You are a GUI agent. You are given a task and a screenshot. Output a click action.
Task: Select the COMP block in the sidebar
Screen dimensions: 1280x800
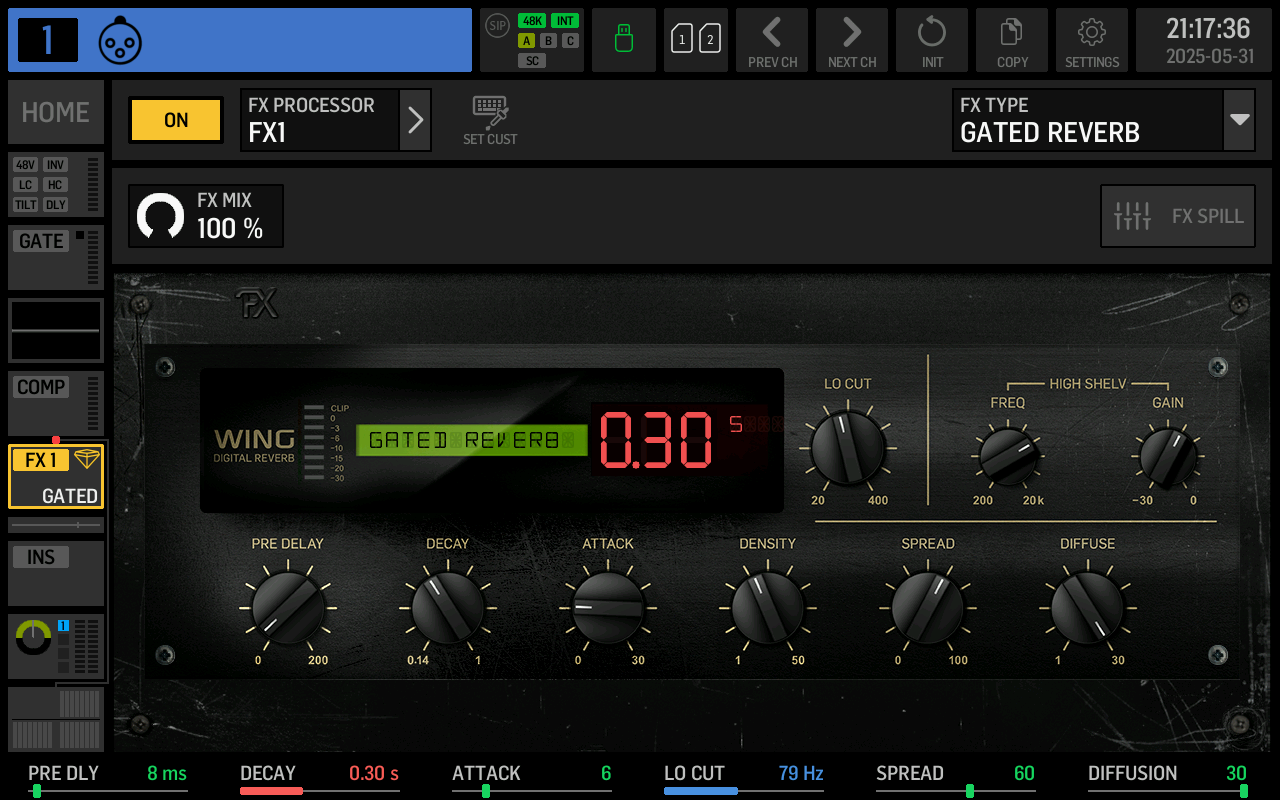point(43,386)
